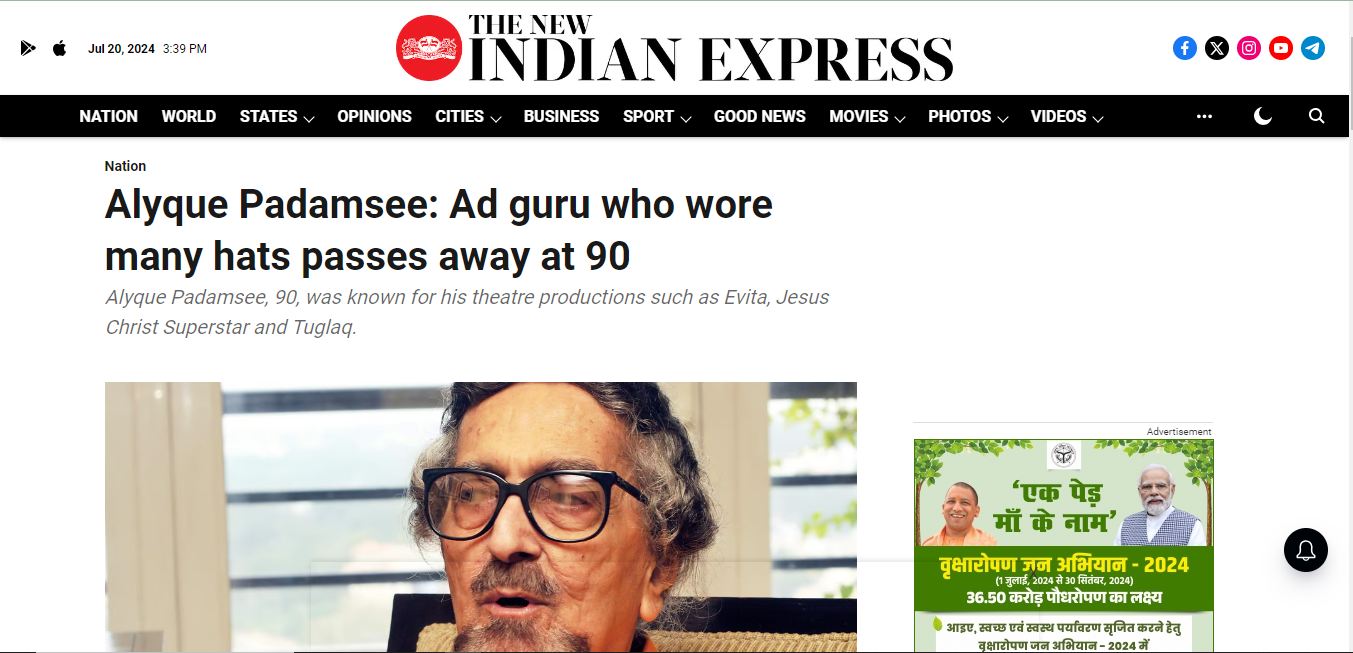Visit the Facebook page icon

[1184, 48]
